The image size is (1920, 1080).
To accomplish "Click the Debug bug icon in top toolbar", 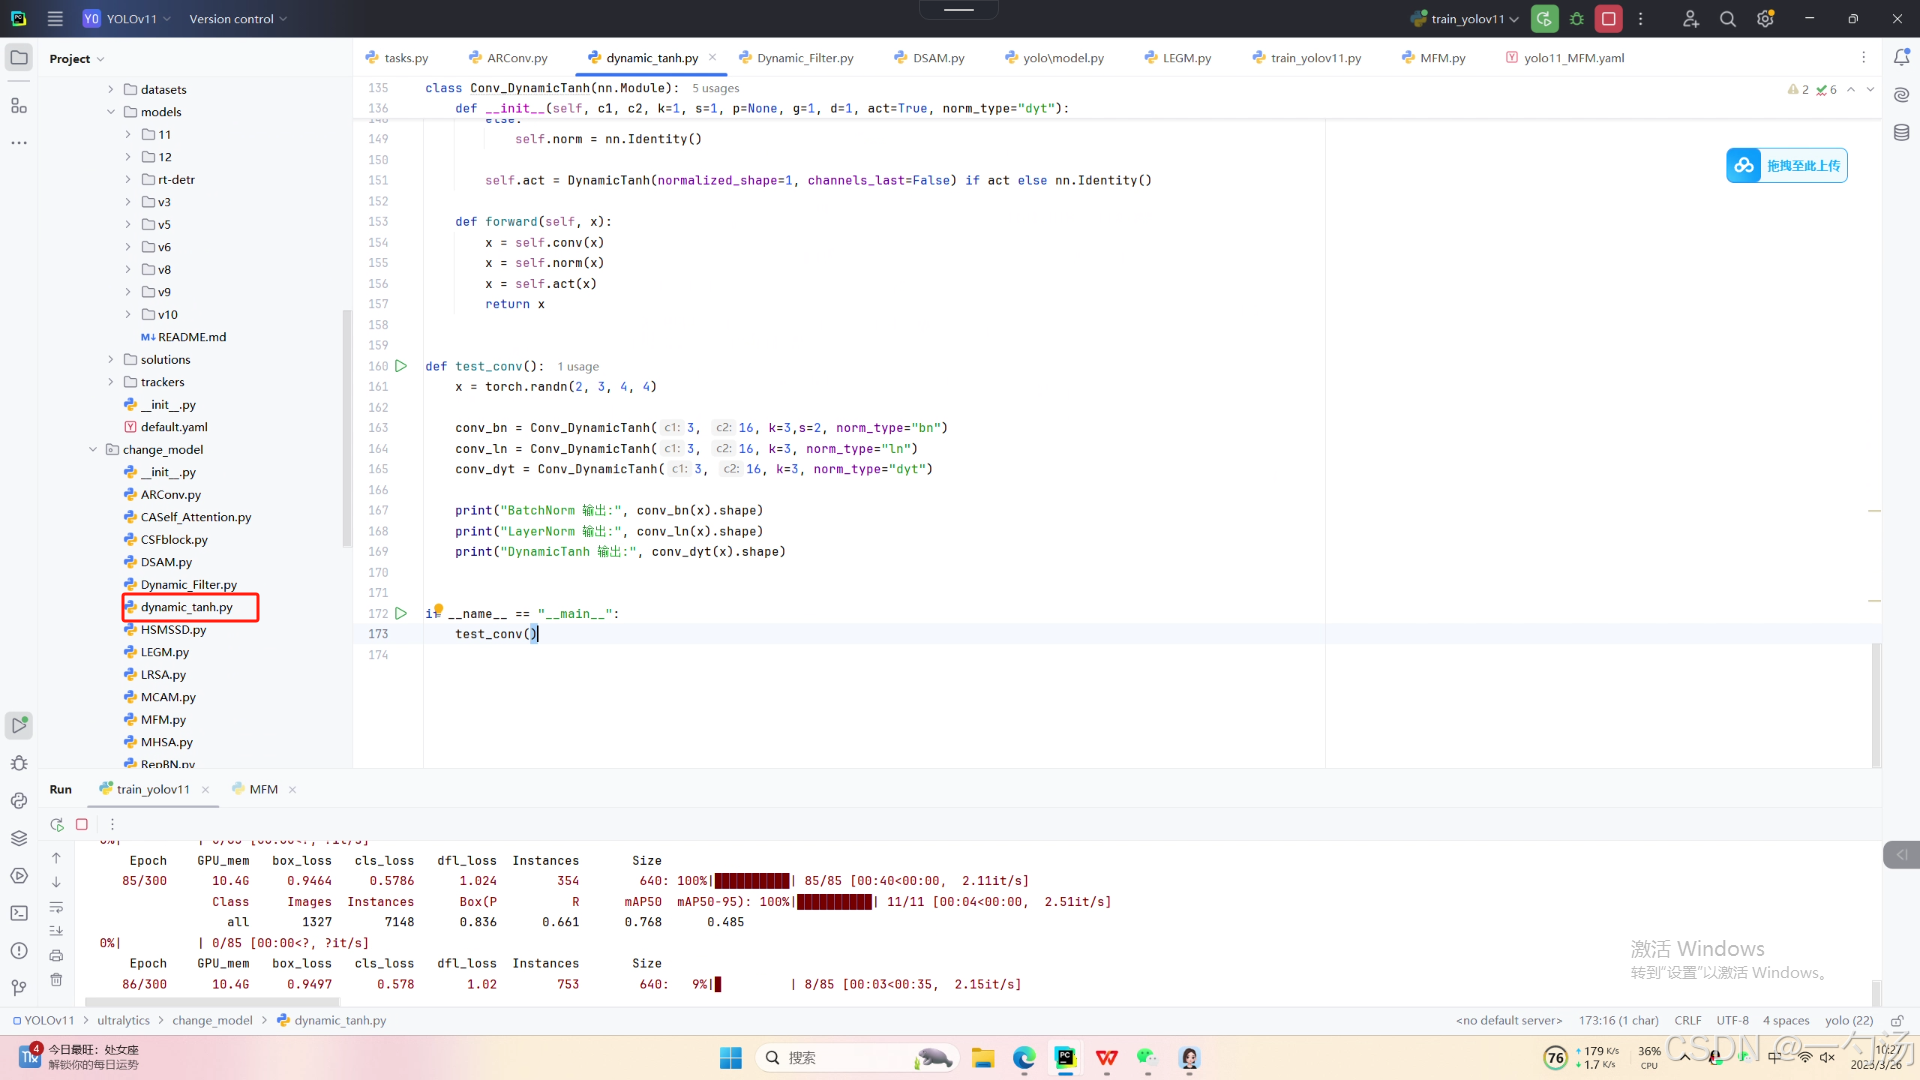I will point(1577,19).
